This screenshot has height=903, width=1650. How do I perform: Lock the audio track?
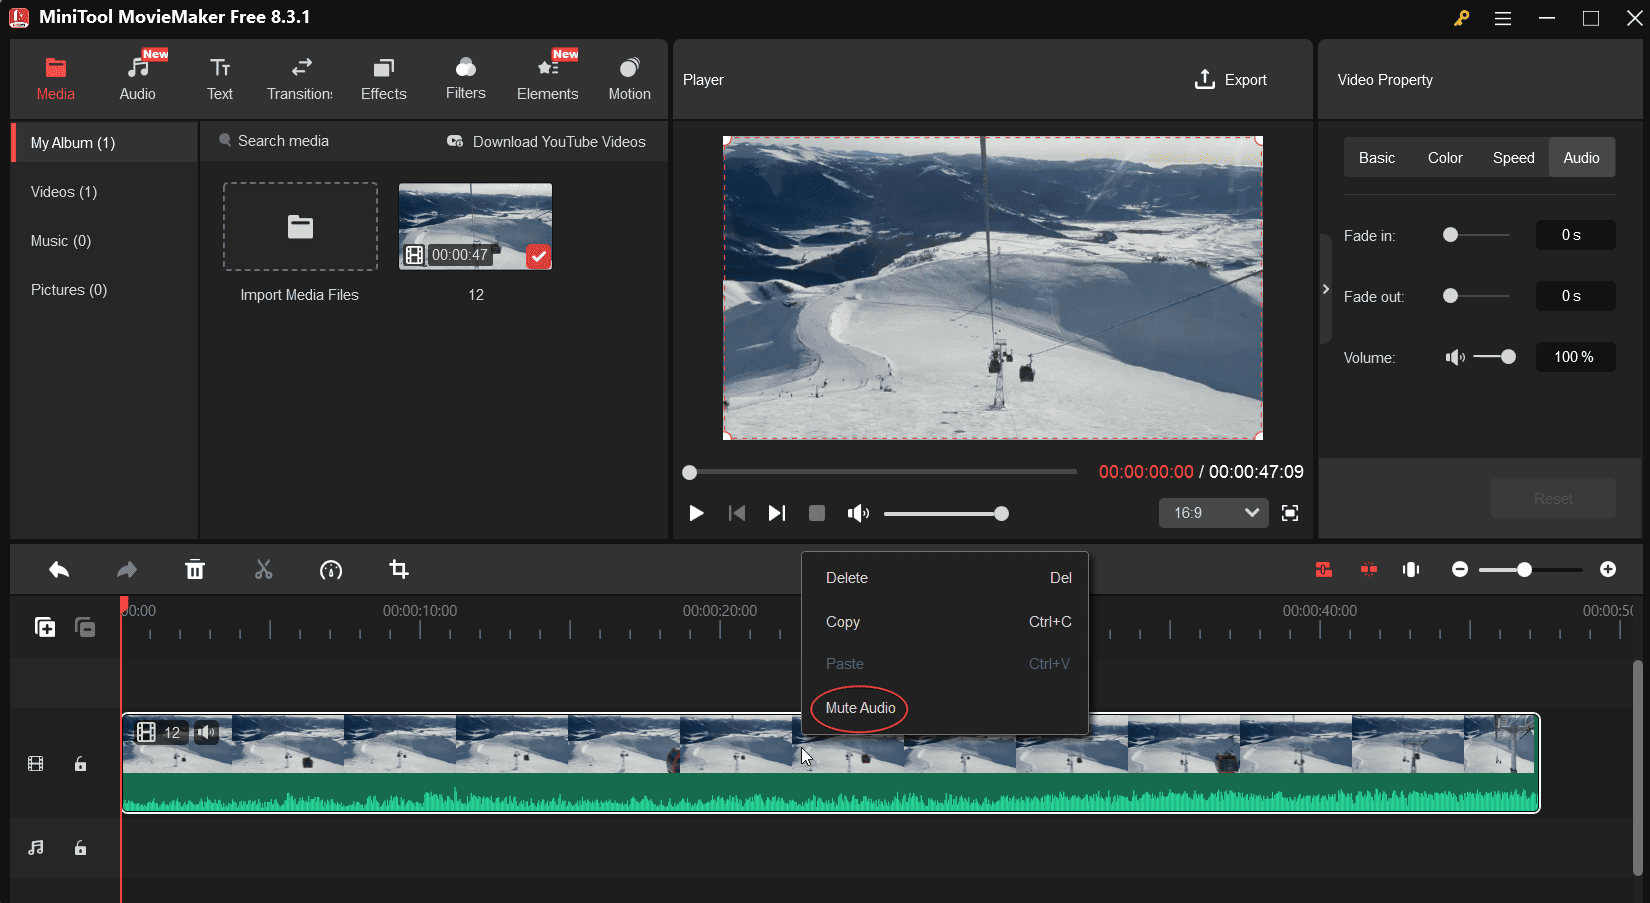(x=80, y=847)
